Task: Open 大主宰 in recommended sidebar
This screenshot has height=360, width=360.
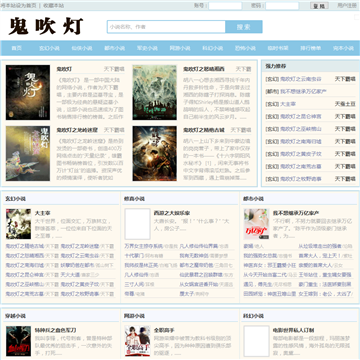Action: coord(288,104)
